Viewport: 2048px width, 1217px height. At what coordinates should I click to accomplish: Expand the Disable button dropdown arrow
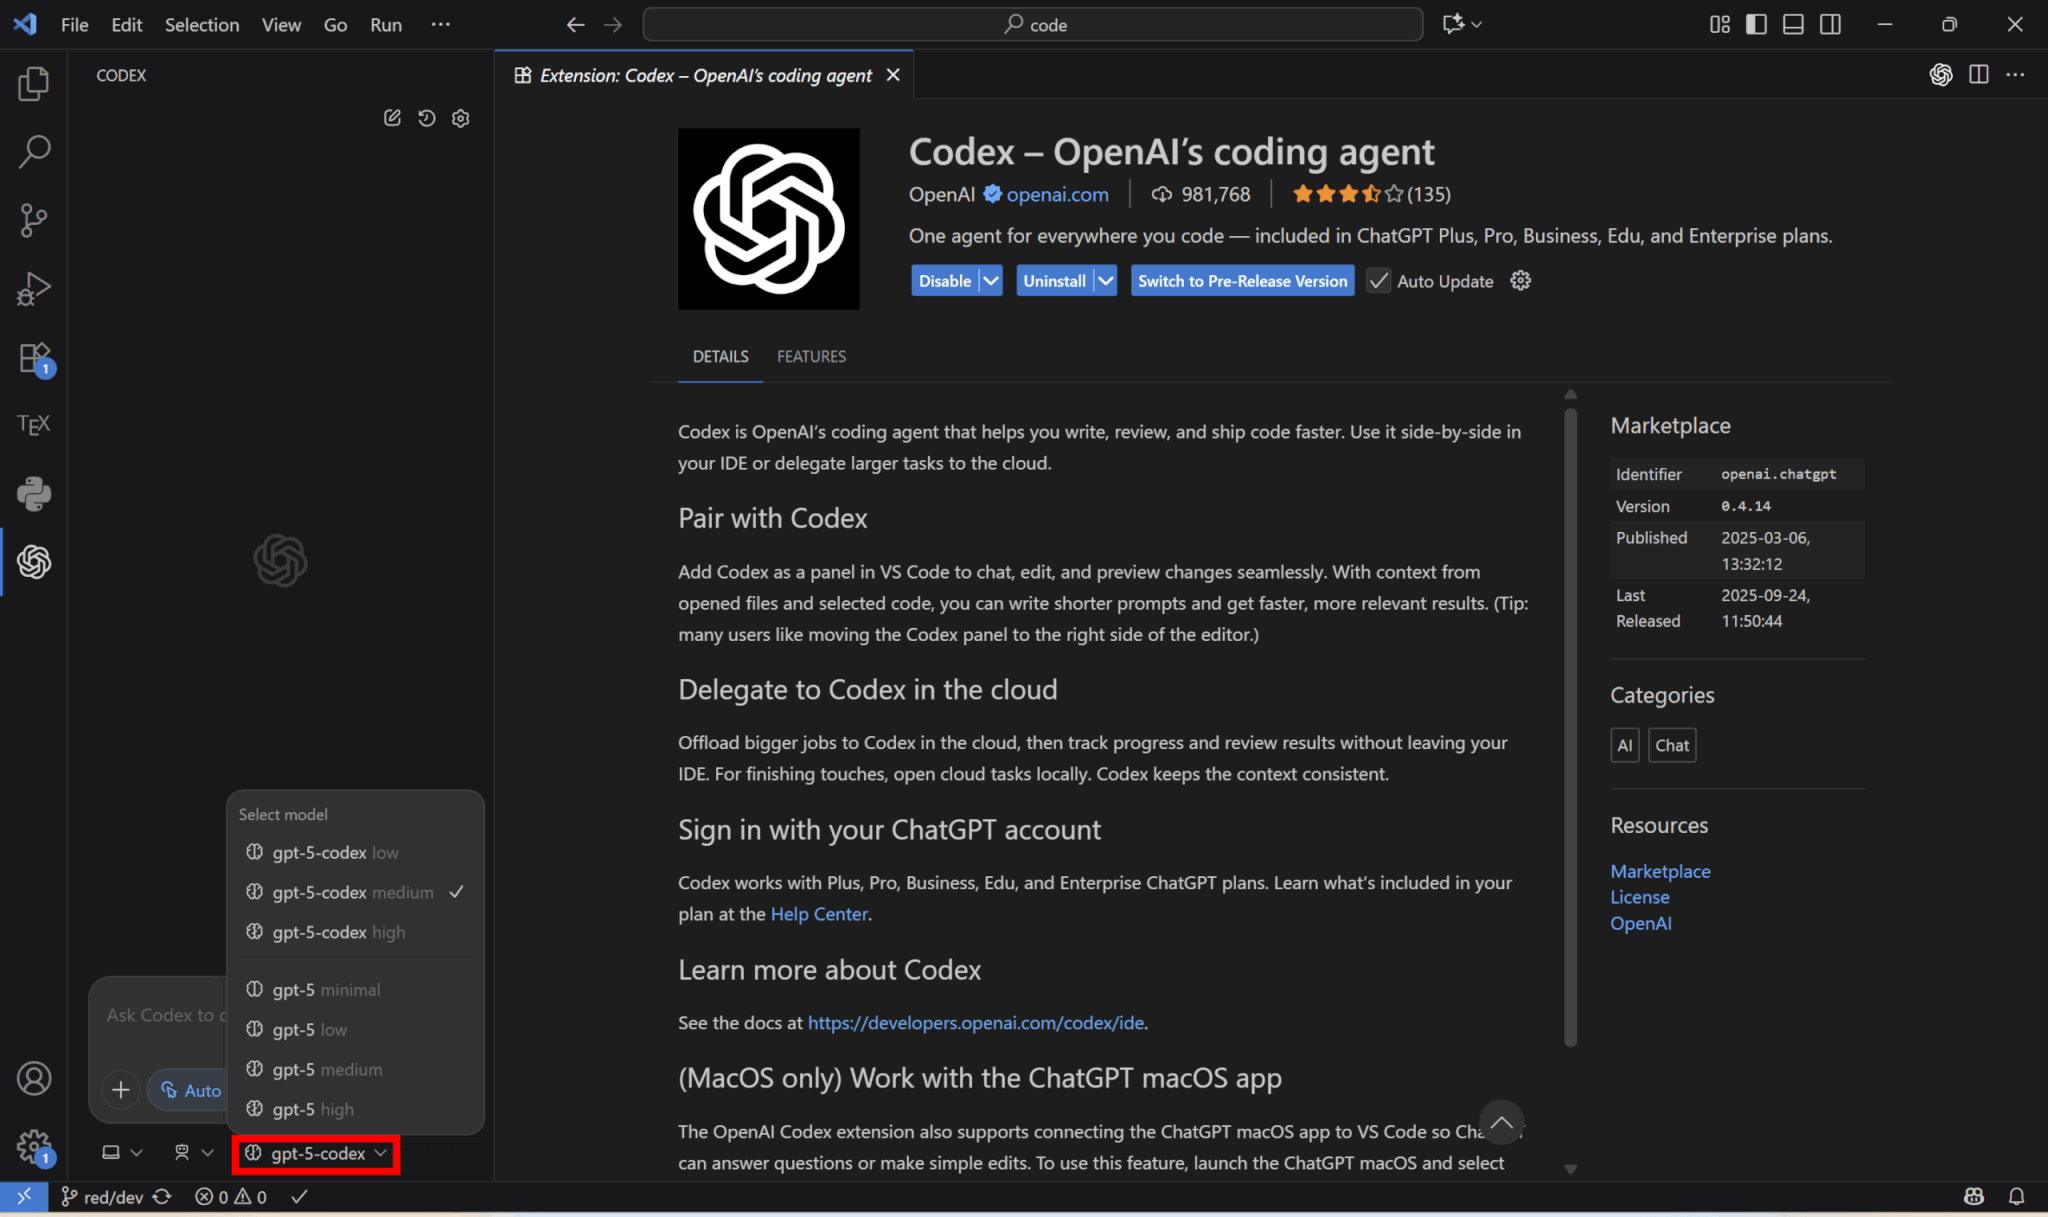click(990, 281)
